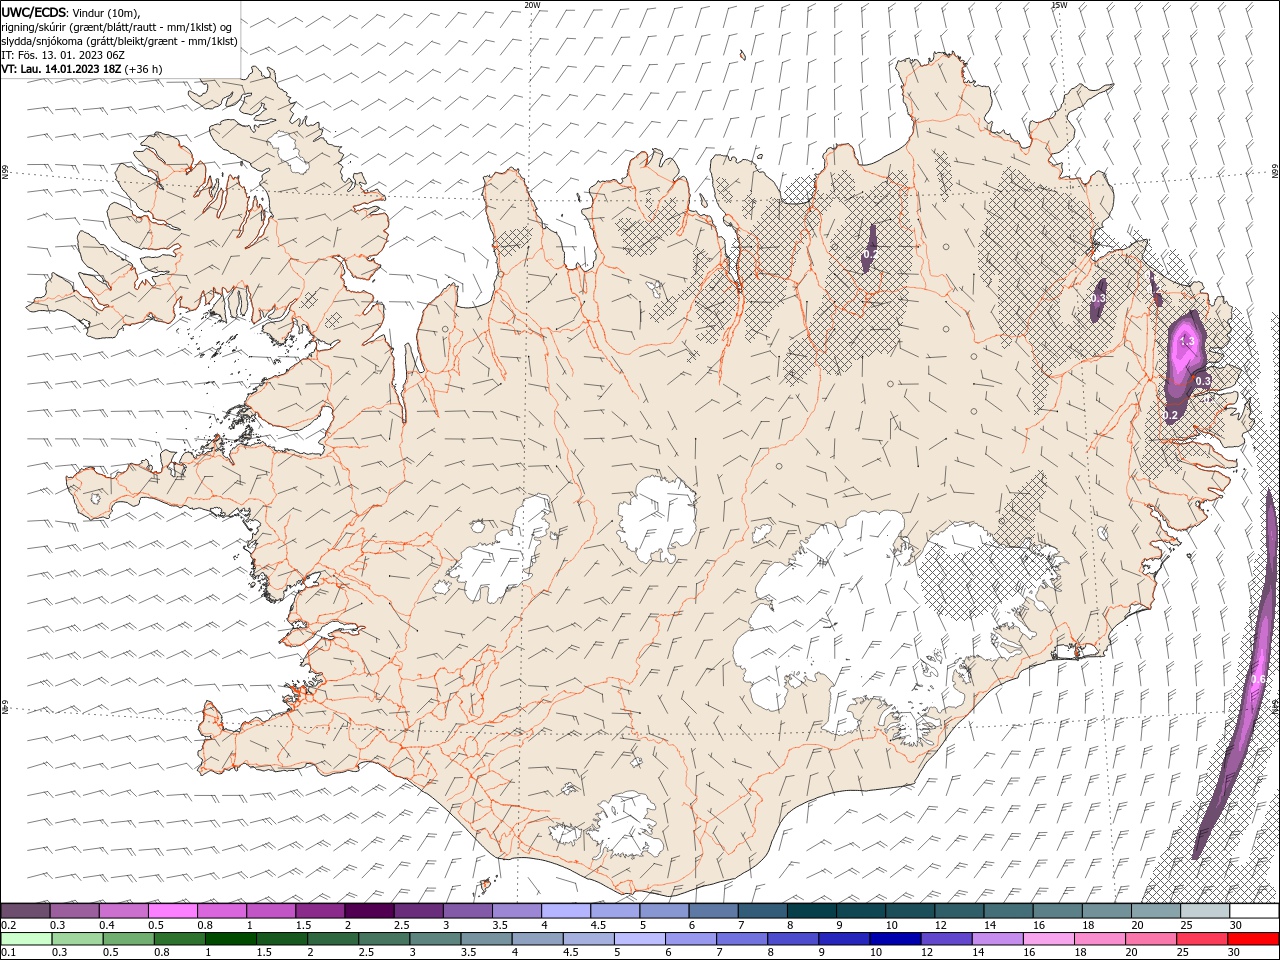Click the crimson 25 mm rain legend swatch
The image size is (1280, 960).
[x=1201, y=938]
